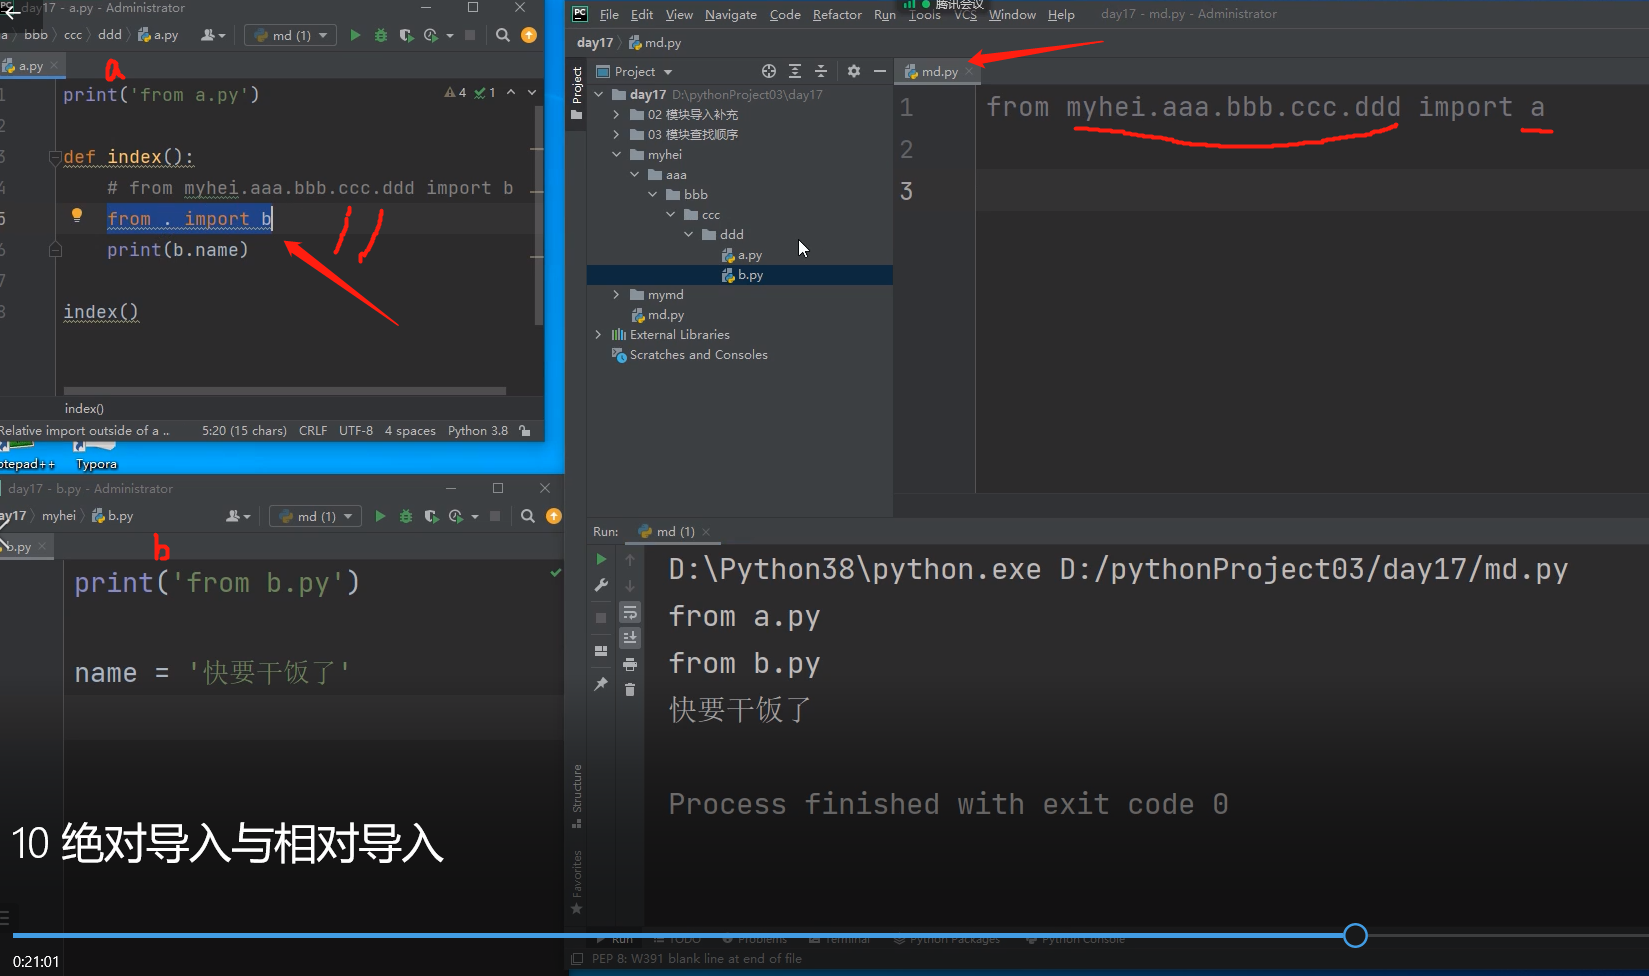This screenshot has width=1649, height=976.
Task: Open Project panel gear settings
Action: 853,71
